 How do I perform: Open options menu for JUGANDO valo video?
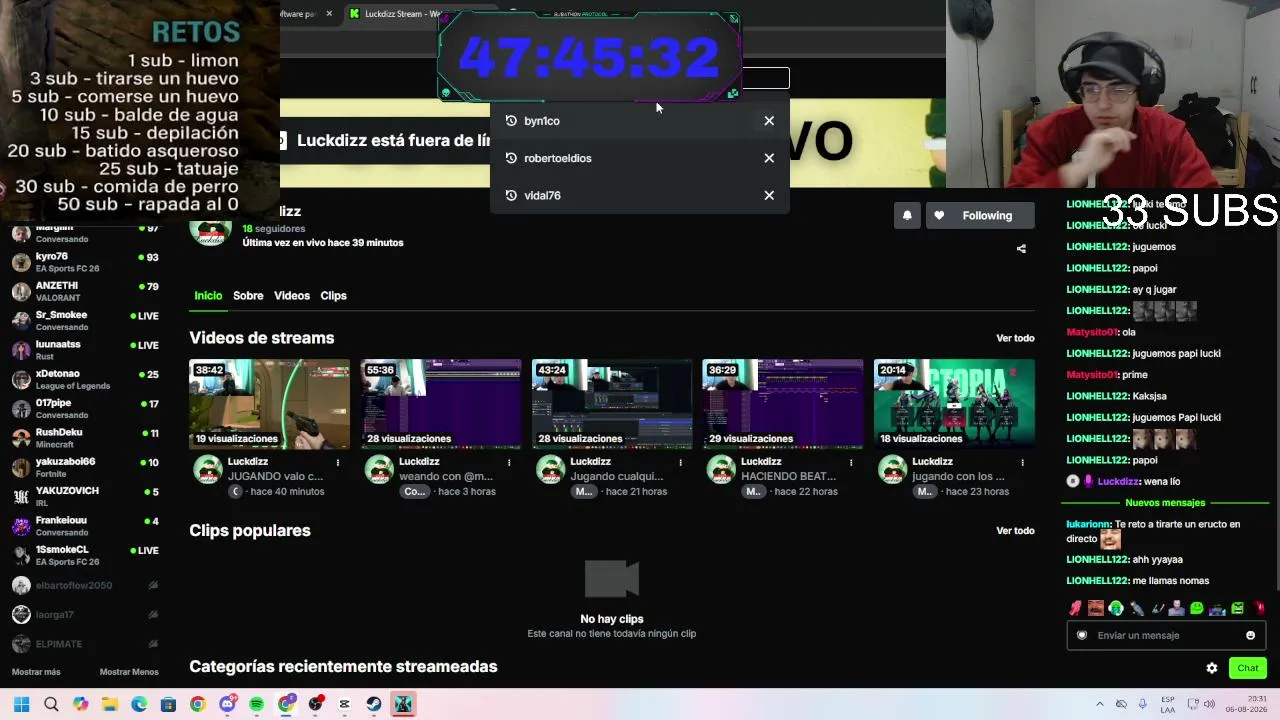[x=338, y=463]
